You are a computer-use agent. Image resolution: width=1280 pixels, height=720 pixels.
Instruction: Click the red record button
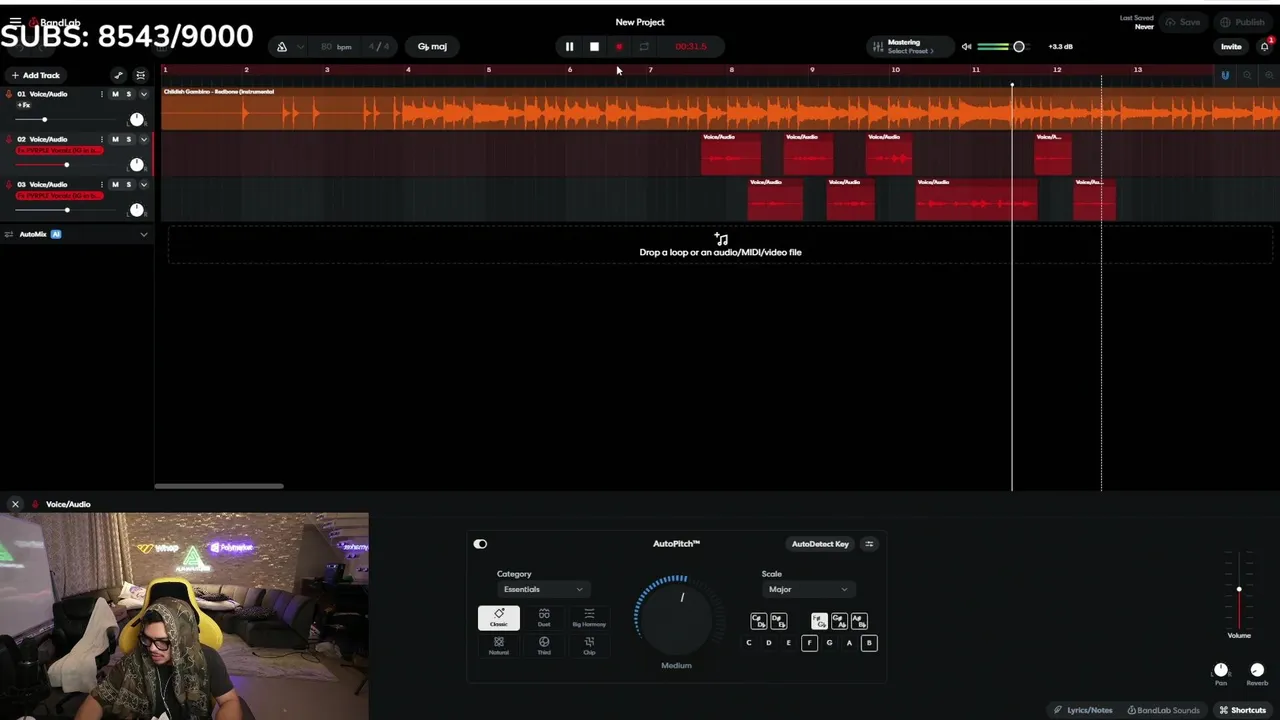tap(619, 47)
